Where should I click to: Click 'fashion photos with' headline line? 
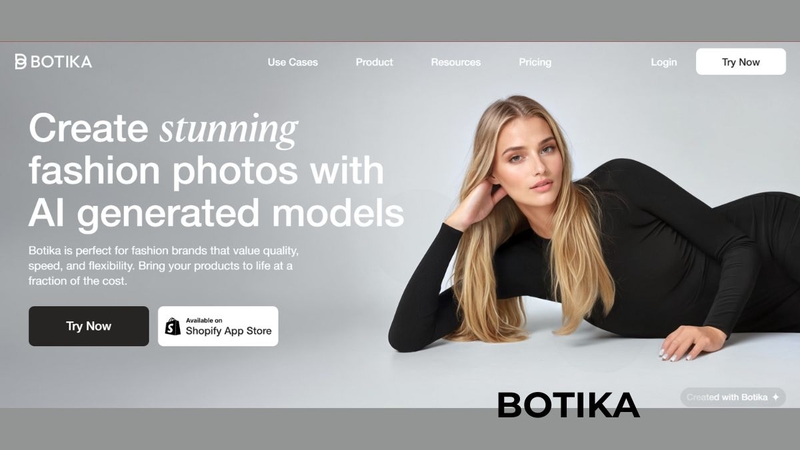coord(206,171)
